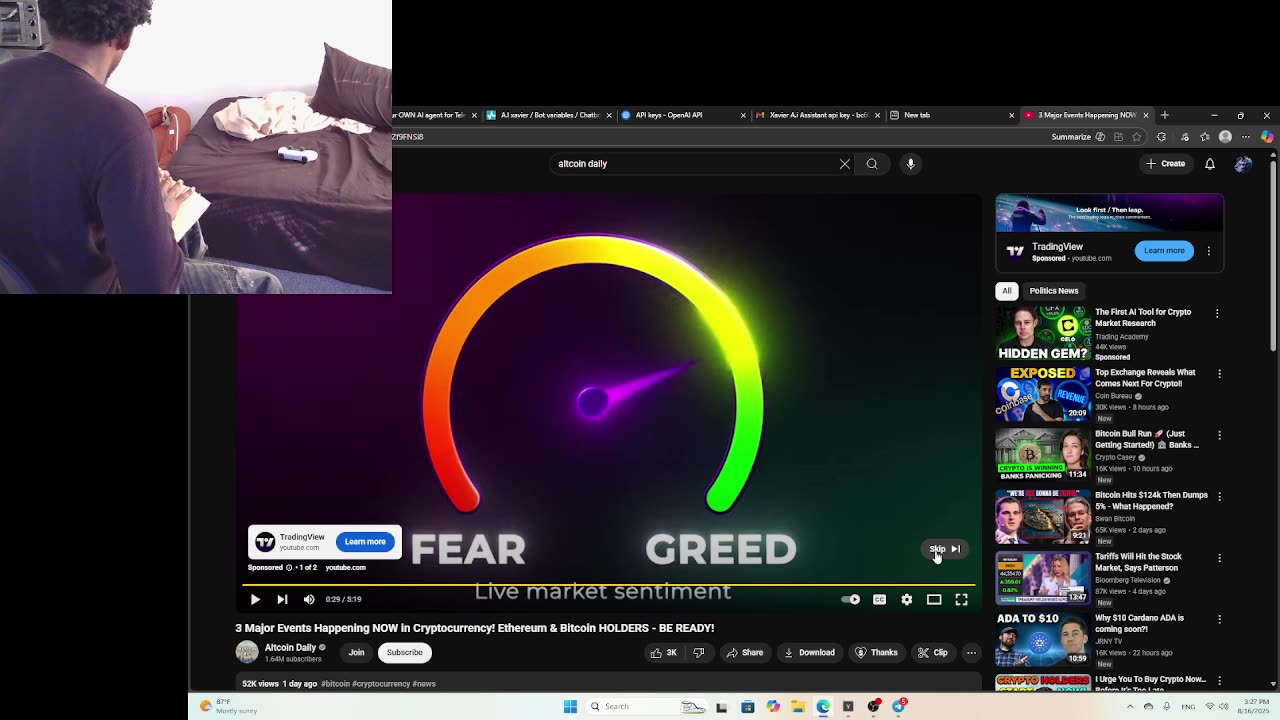Image resolution: width=1280 pixels, height=720 pixels.
Task: Mute the video volume icon
Action: point(309,599)
